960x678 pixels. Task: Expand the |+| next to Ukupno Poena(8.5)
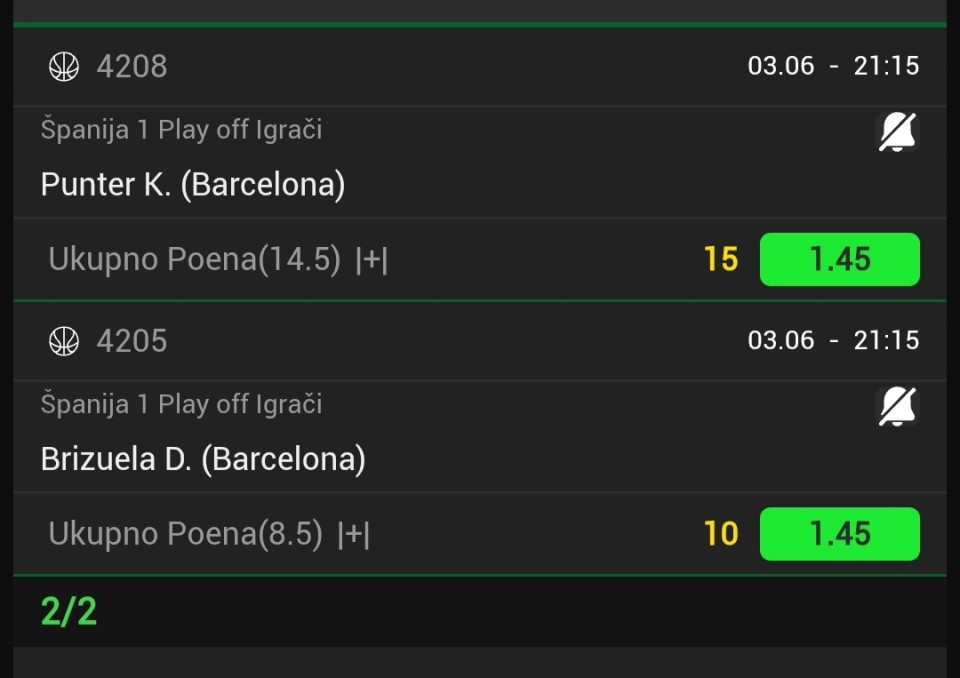353,535
